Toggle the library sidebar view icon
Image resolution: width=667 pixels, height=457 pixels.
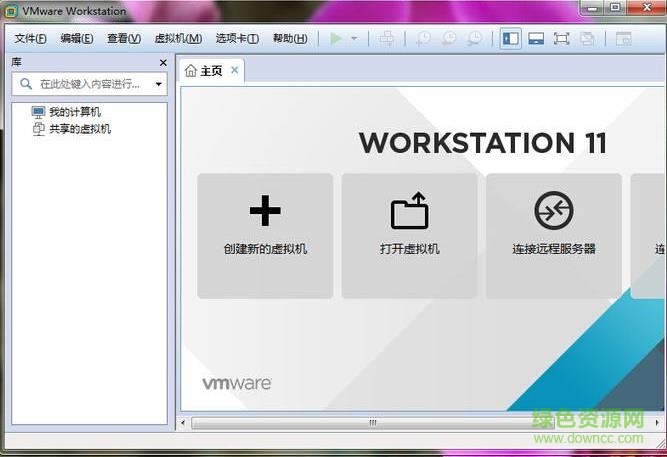[510, 39]
